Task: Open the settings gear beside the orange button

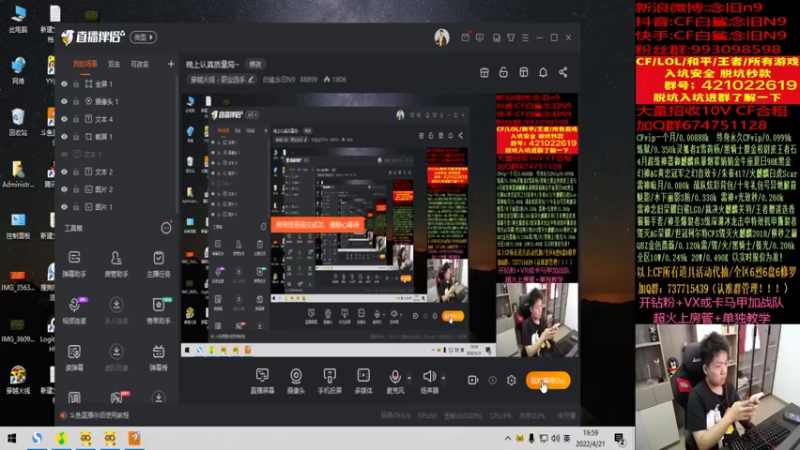Action: (x=511, y=380)
